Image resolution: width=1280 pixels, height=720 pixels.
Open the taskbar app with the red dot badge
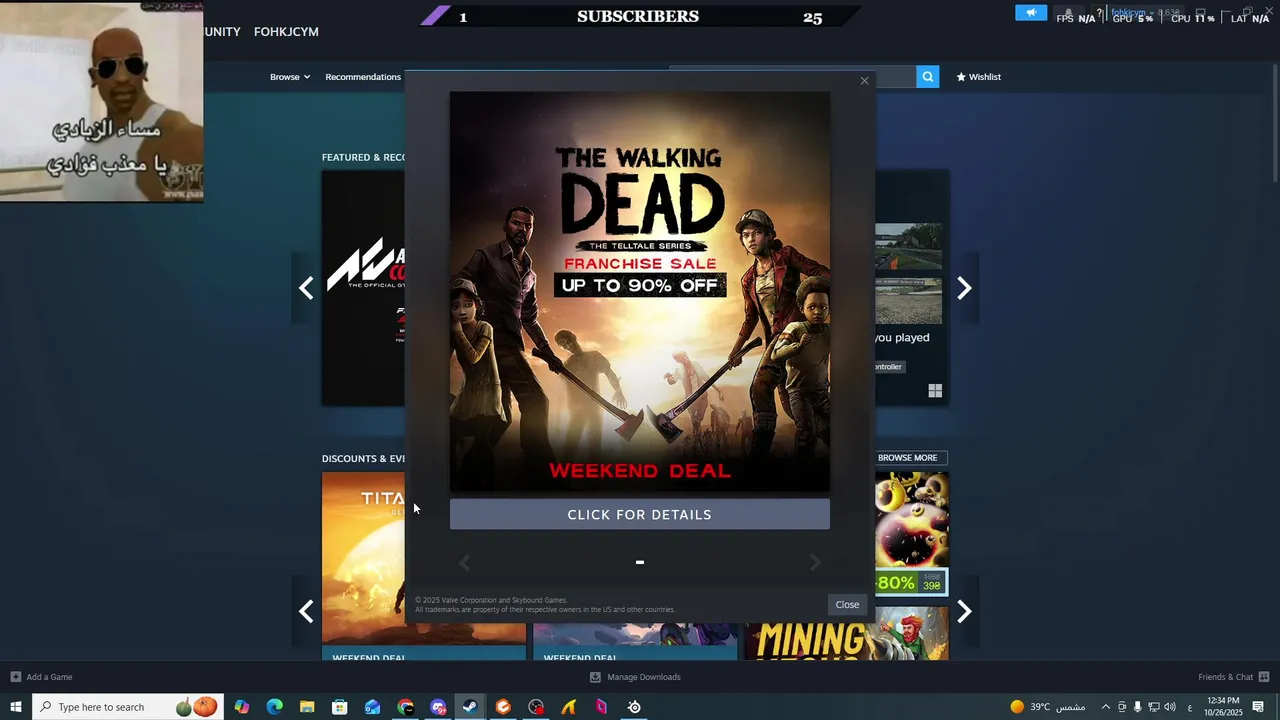click(x=536, y=707)
